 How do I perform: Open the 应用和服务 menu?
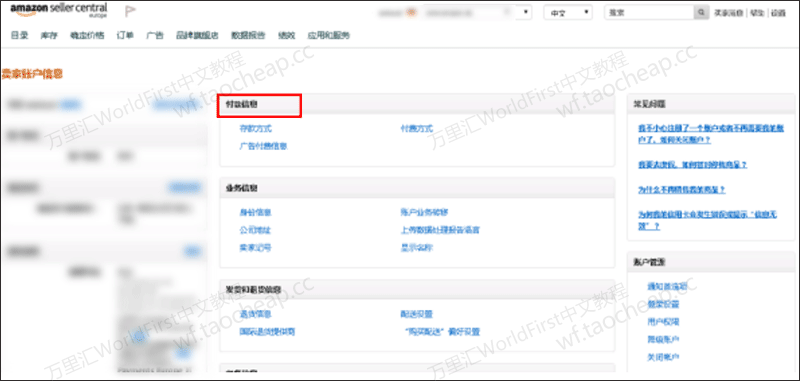click(x=329, y=35)
